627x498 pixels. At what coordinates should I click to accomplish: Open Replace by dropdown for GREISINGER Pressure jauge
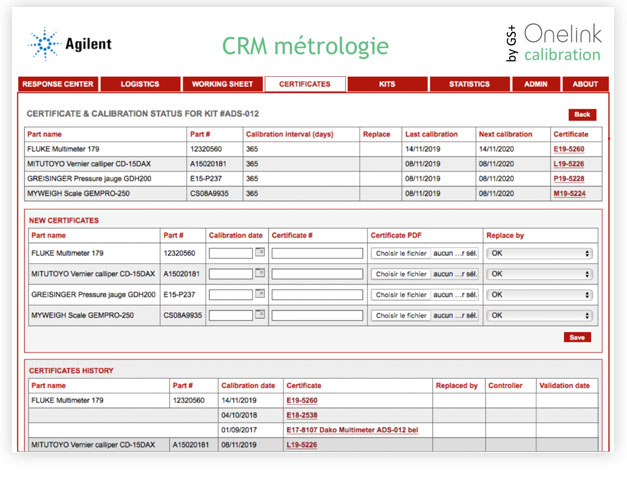coord(539,295)
